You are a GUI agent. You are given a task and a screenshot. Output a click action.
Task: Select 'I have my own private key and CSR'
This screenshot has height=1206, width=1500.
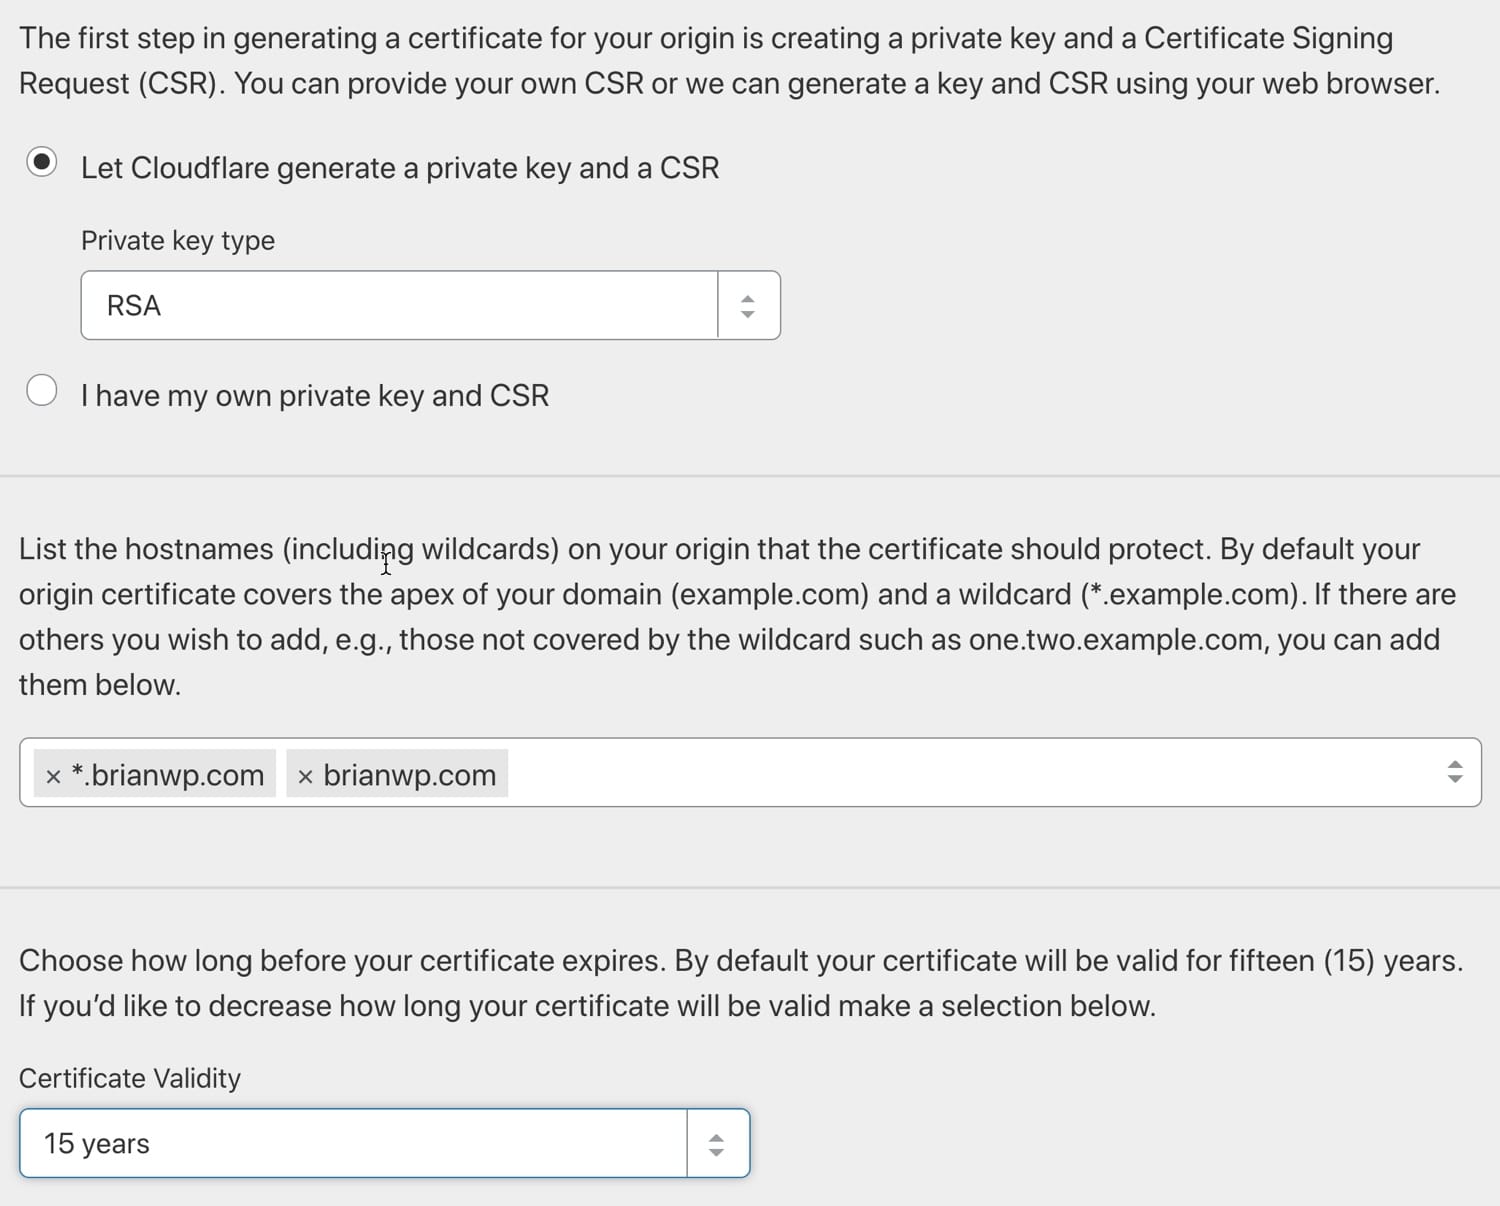point(42,390)
